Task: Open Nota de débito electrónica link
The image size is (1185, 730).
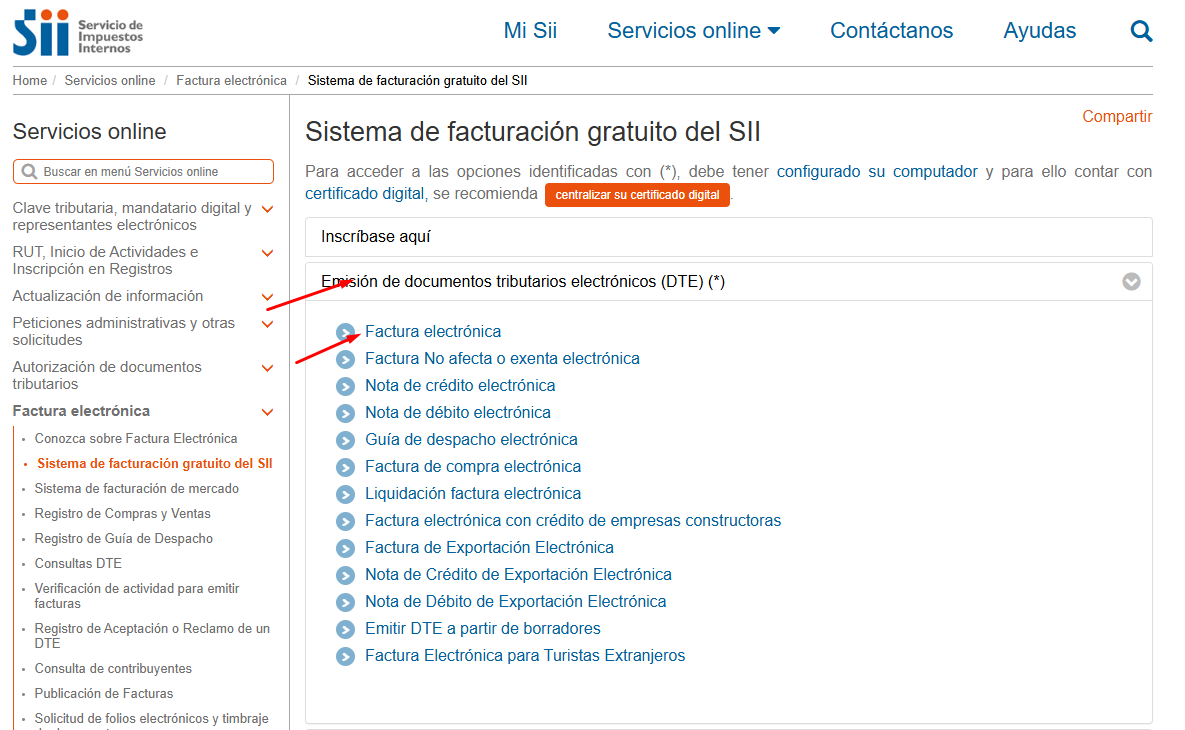Action: (x=458, y=413)
